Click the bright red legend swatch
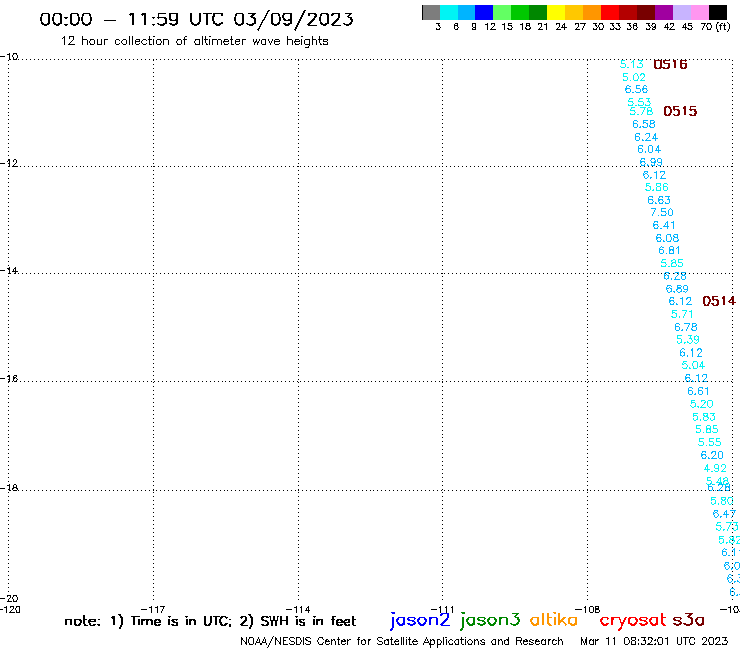740x650 pixels. [610, 12]
